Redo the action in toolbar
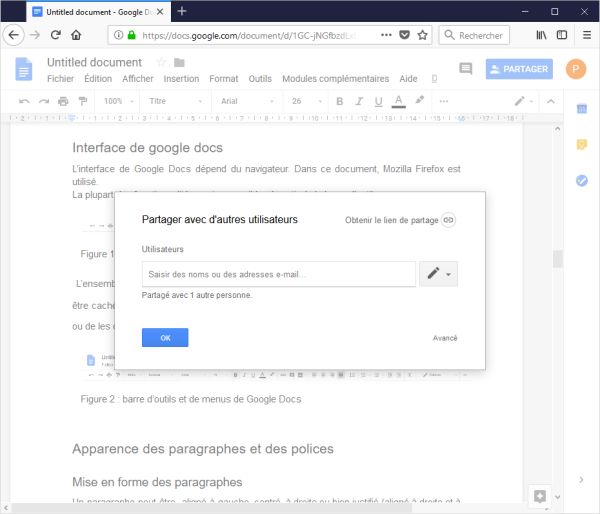The image size is (600, 514). point(44,101)
